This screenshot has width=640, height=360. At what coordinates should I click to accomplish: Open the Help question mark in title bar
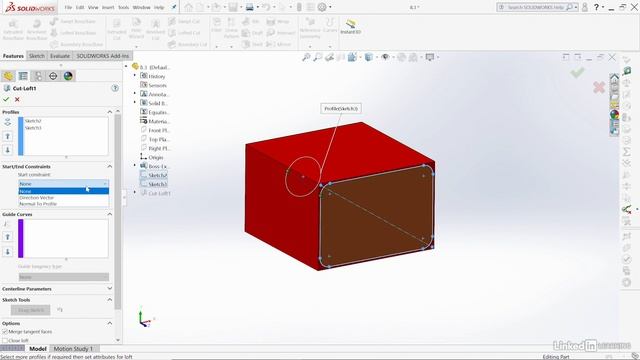[x=596, y=7]
